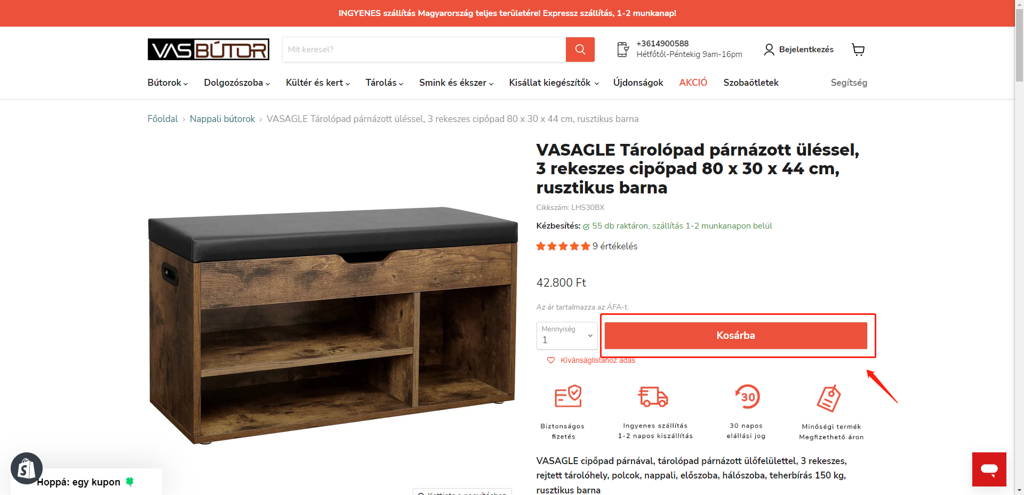Open the Újdonságok menu item
The height and width of the screenshot is (495, 1024).
coord(638,83)
